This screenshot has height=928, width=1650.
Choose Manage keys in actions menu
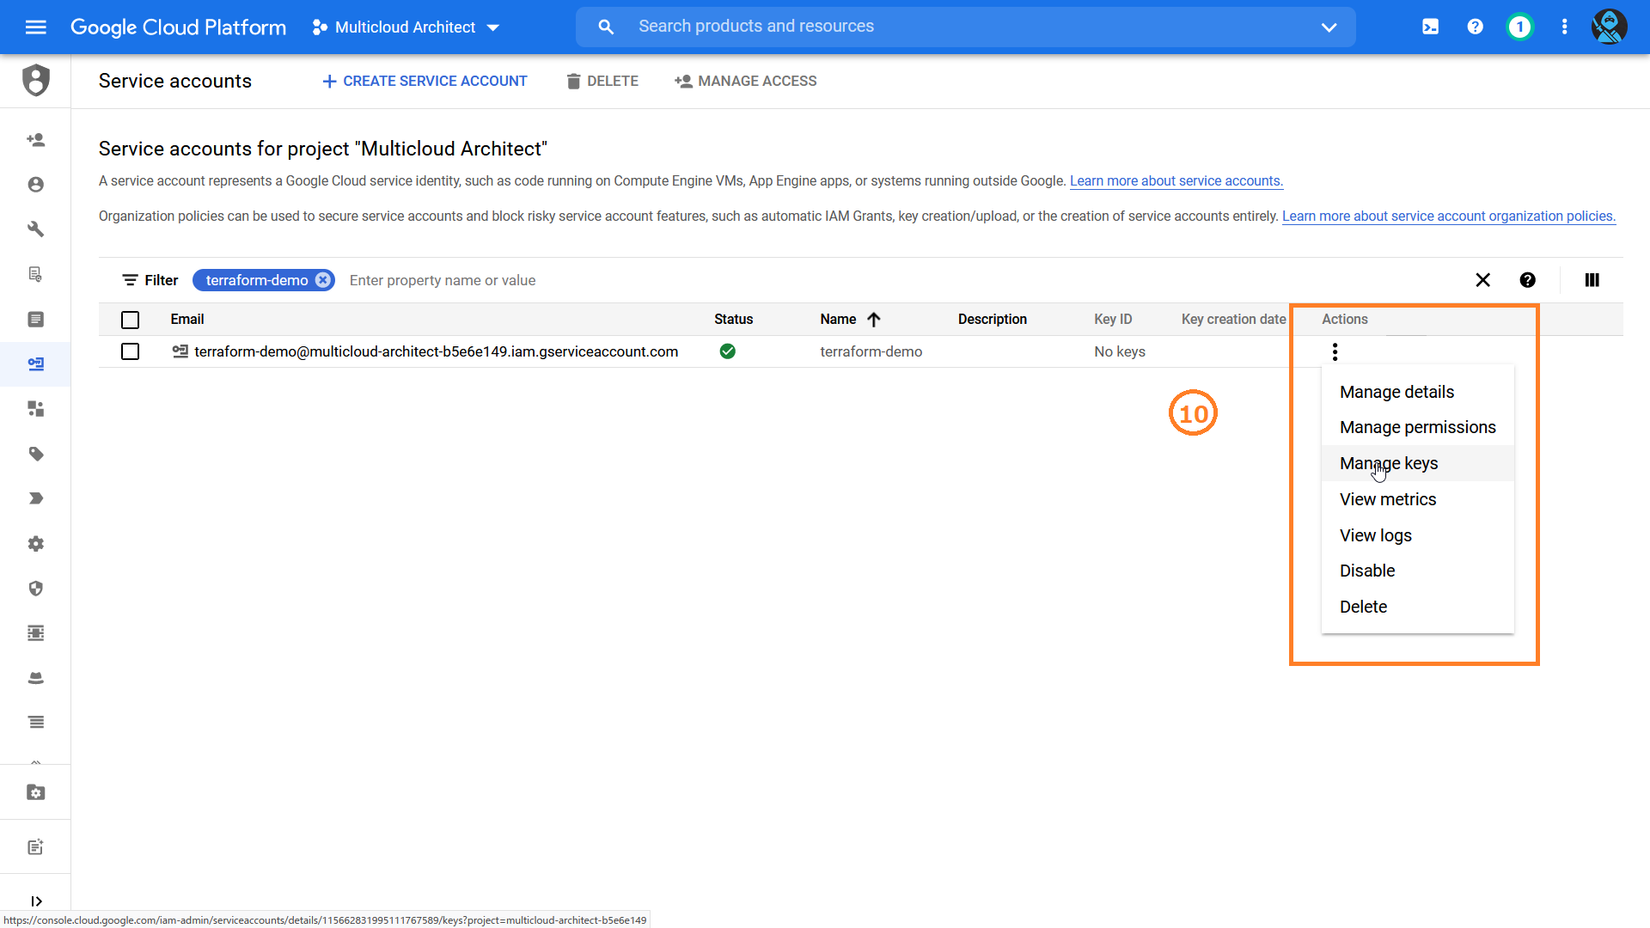tap(1418, 463)
